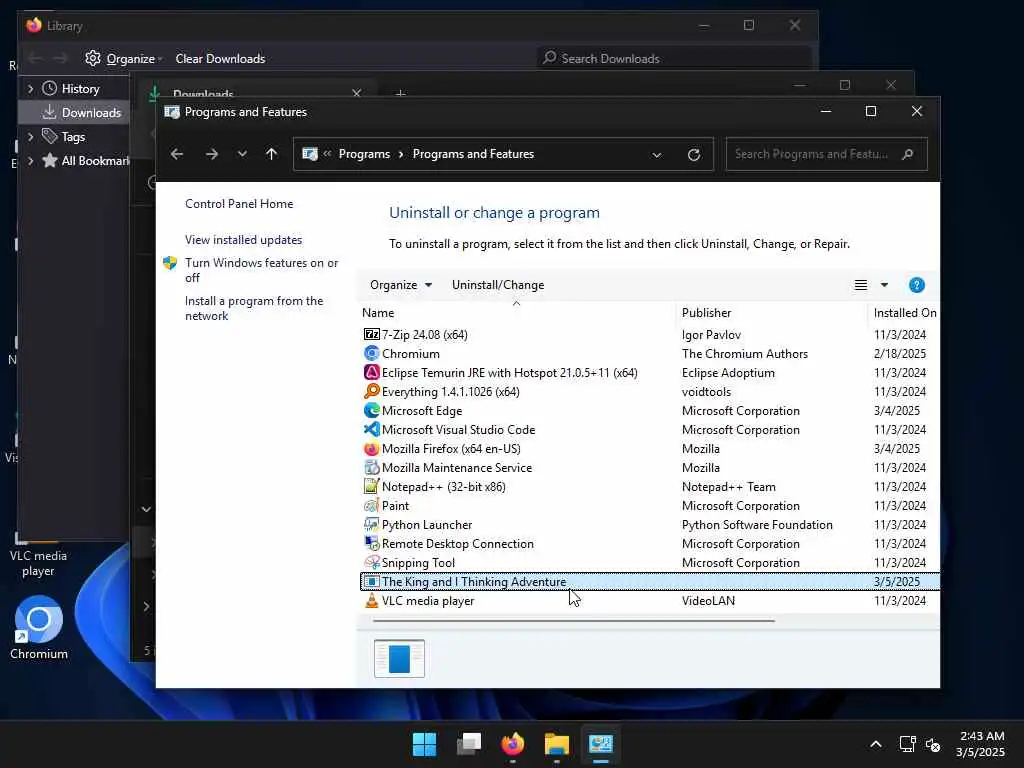This screenshot has height=768, width=1024.
Task: Click the Control Panel taskbar icon
Action: pyautogui.click(x=600, y=744)
